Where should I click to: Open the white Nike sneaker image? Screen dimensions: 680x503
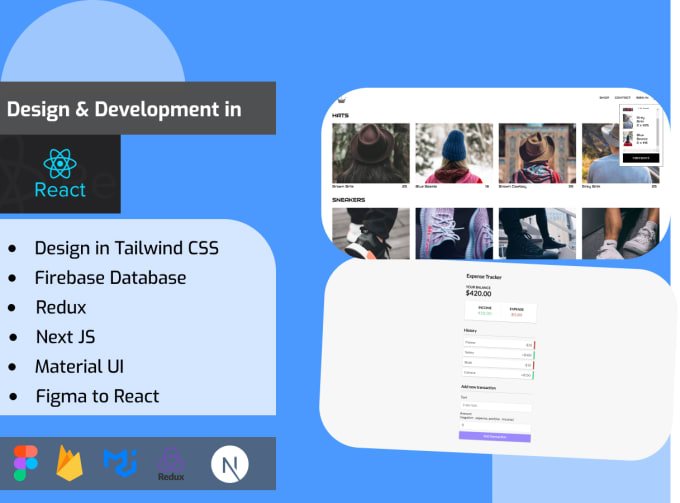621,233
